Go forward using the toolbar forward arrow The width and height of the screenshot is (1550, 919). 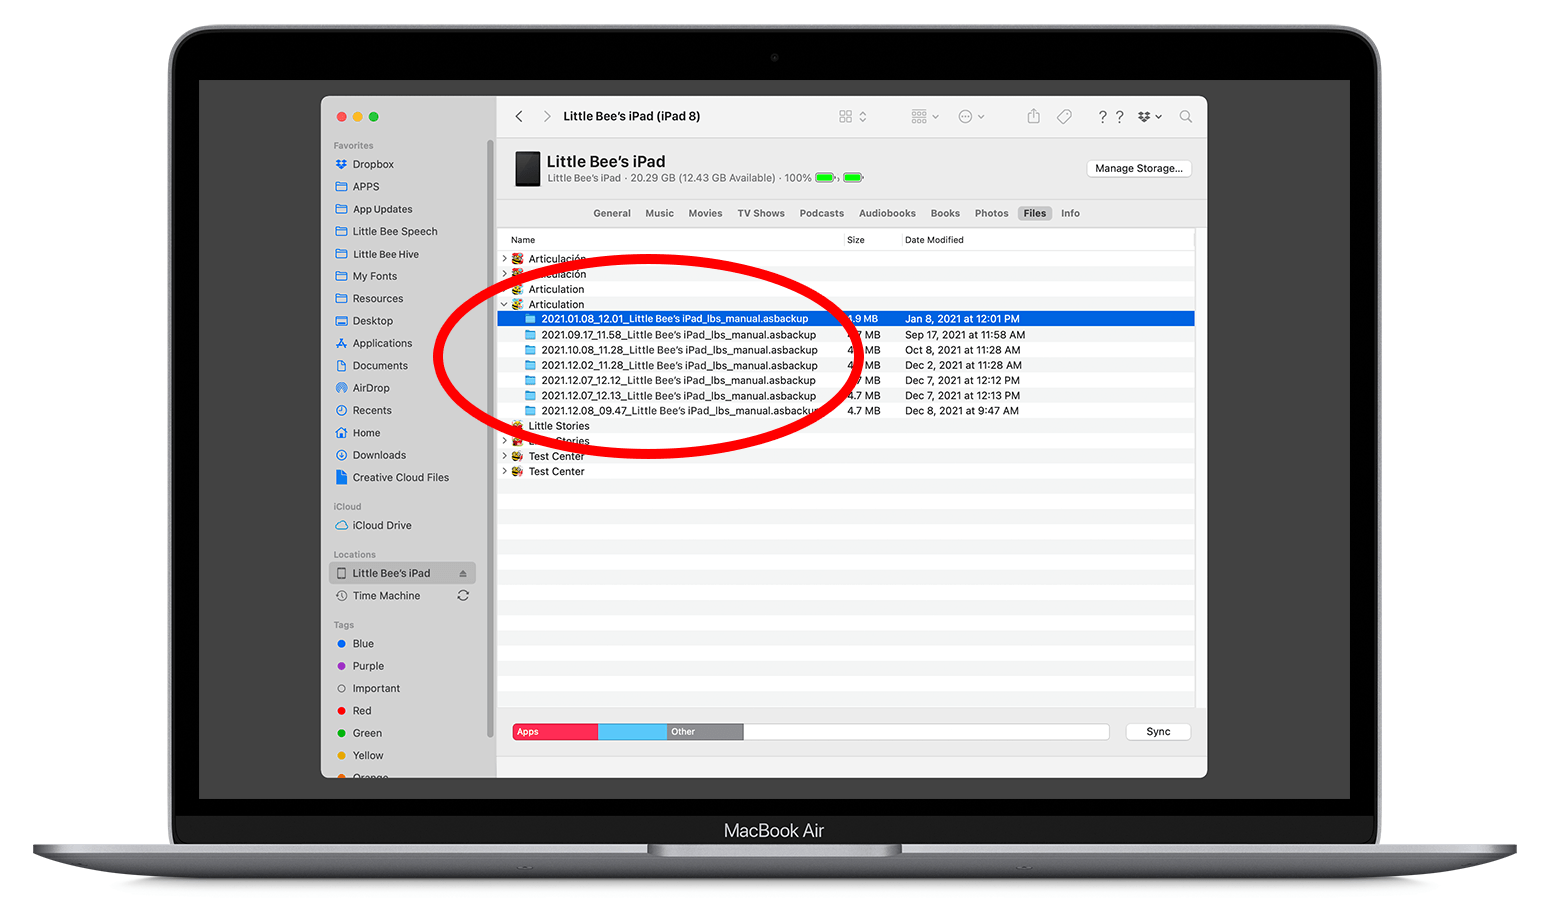[547, 117]
